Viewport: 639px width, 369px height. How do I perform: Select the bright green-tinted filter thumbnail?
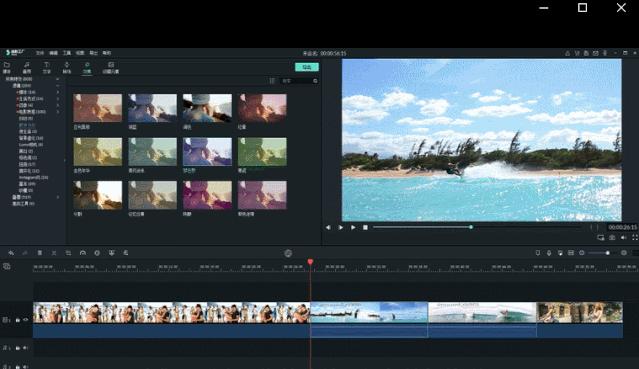262,152
